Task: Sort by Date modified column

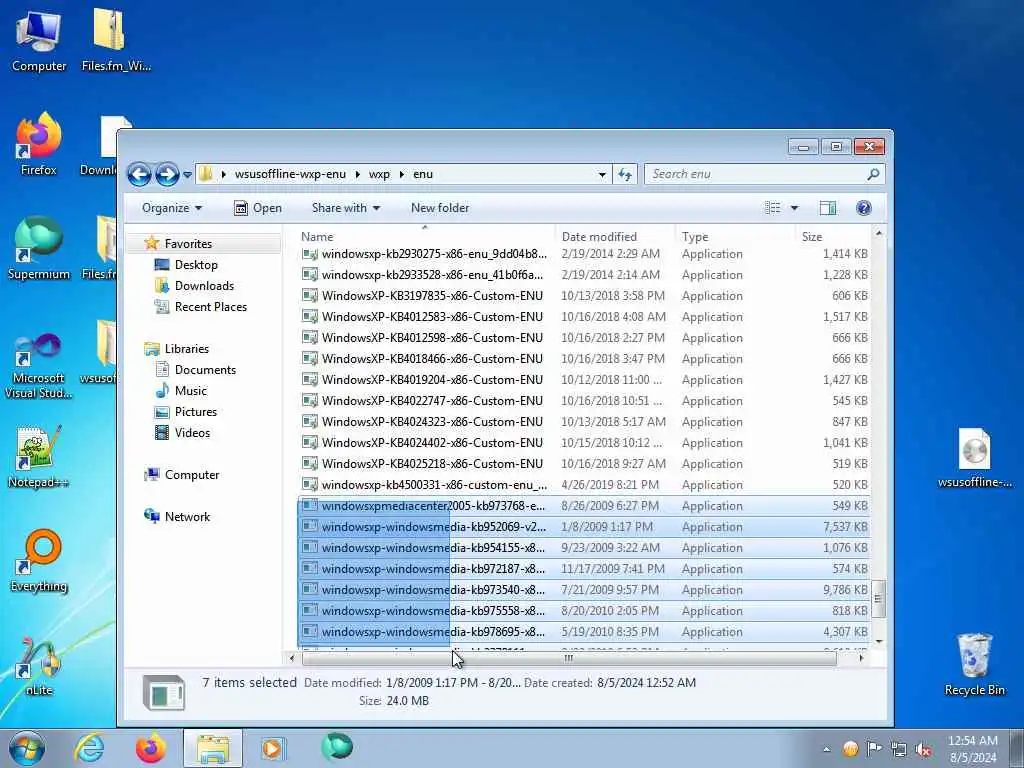Action: point(614,236)
